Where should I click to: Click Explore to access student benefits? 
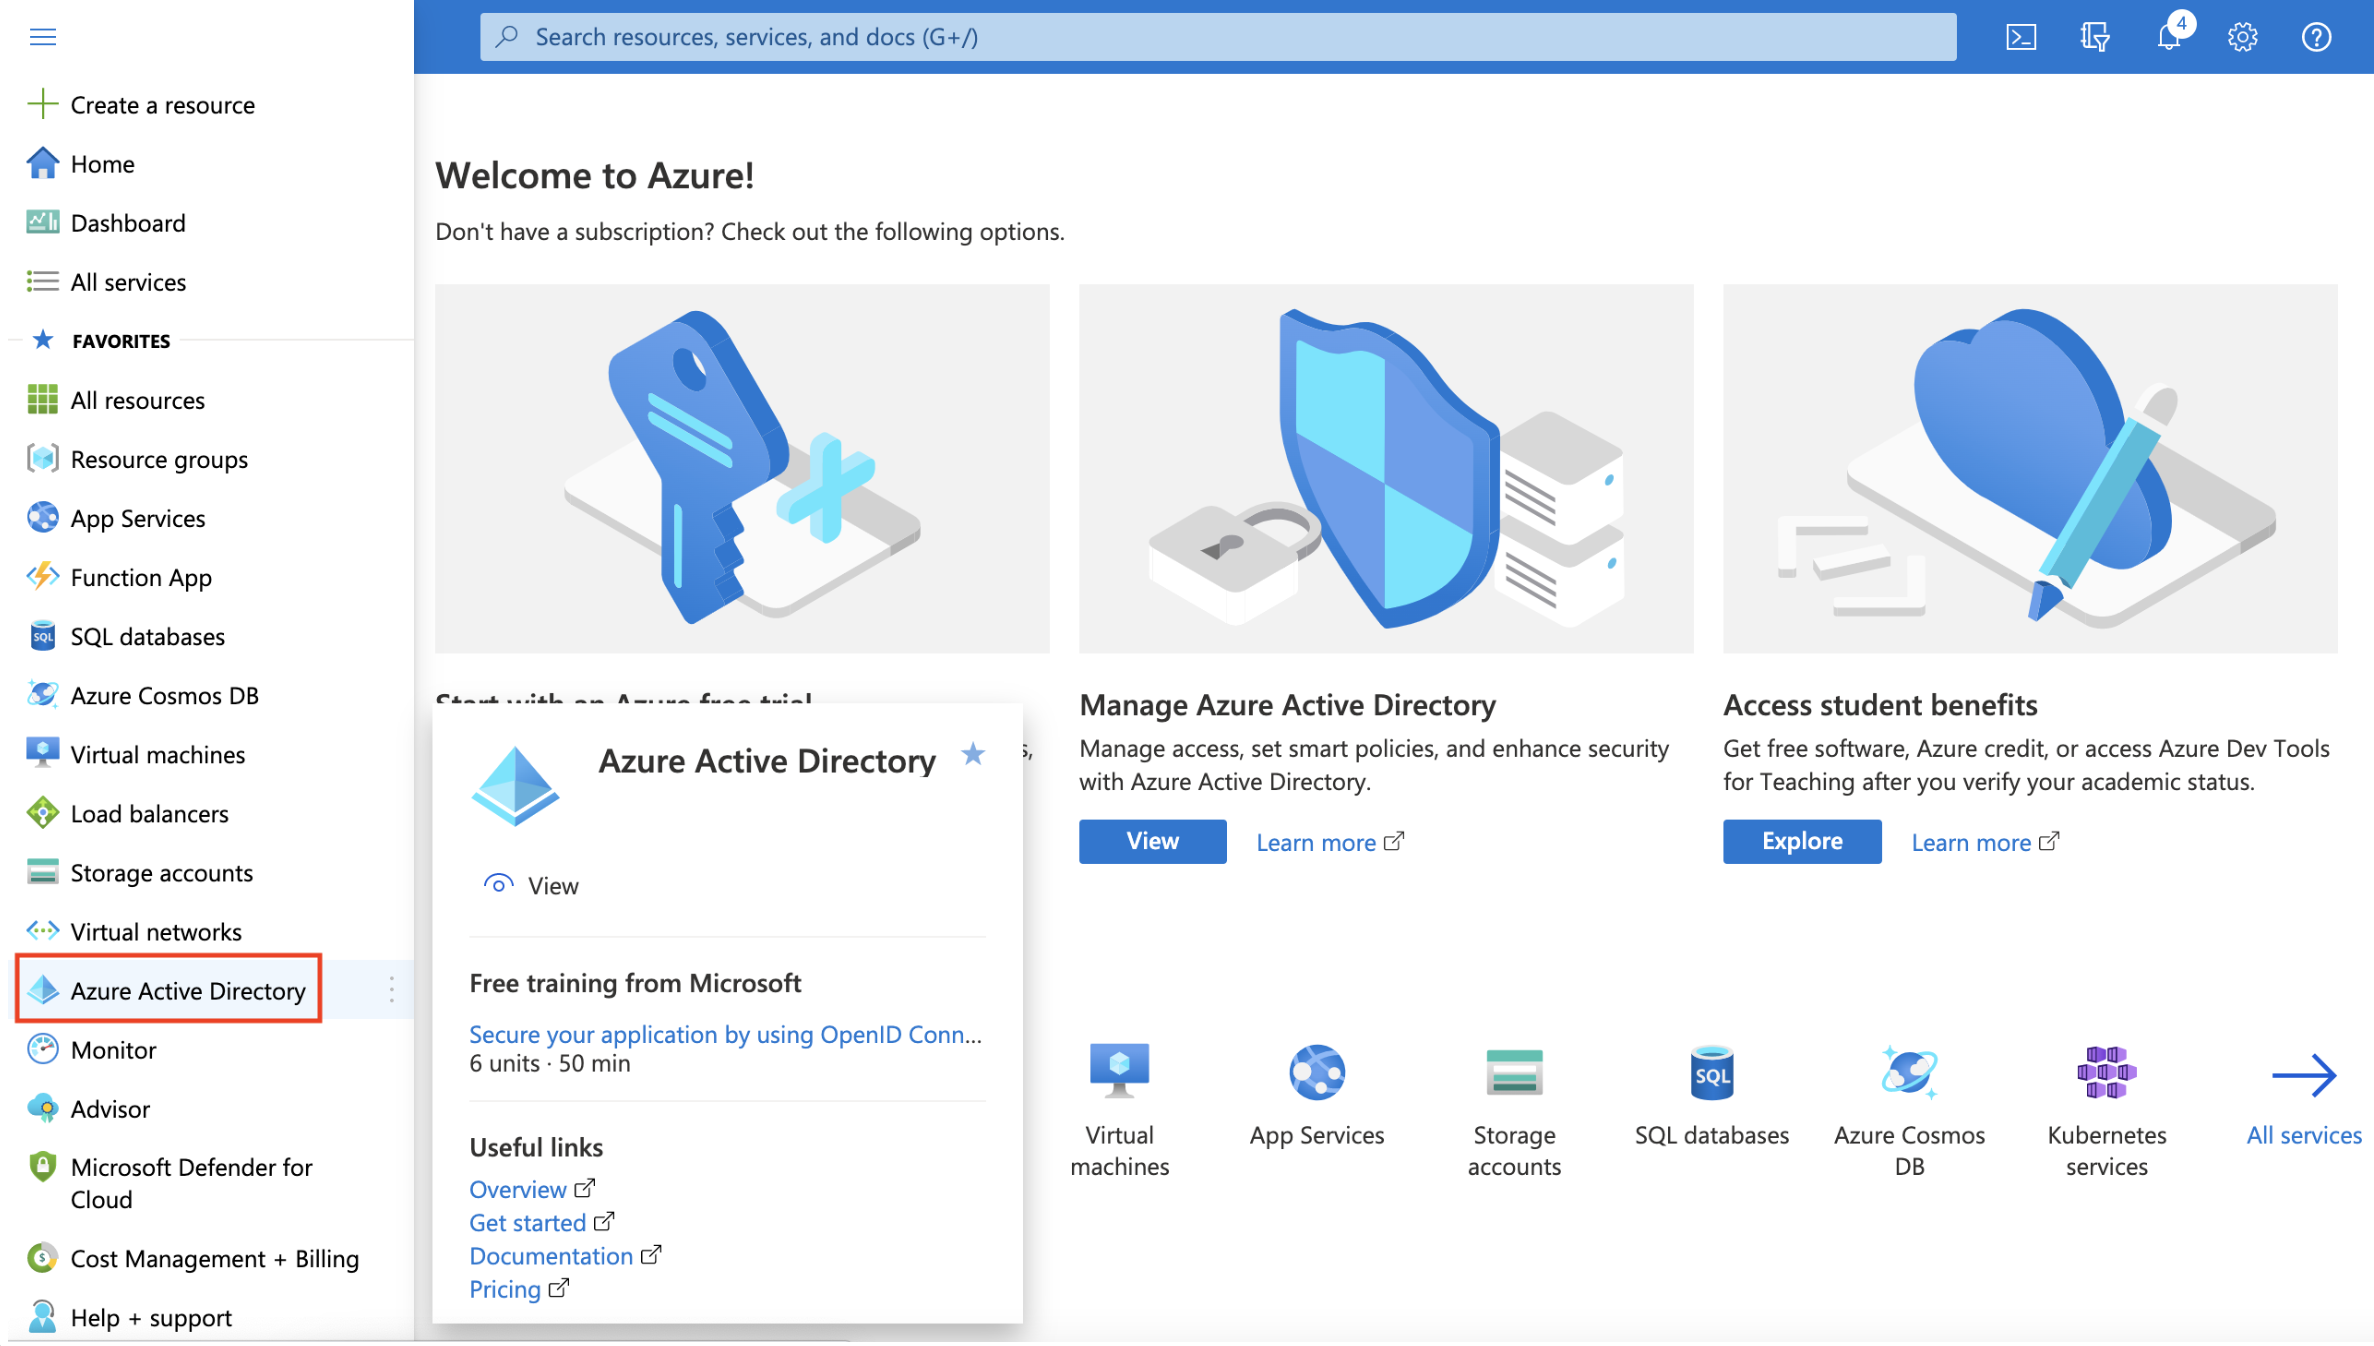click(x=1800, y=841)
